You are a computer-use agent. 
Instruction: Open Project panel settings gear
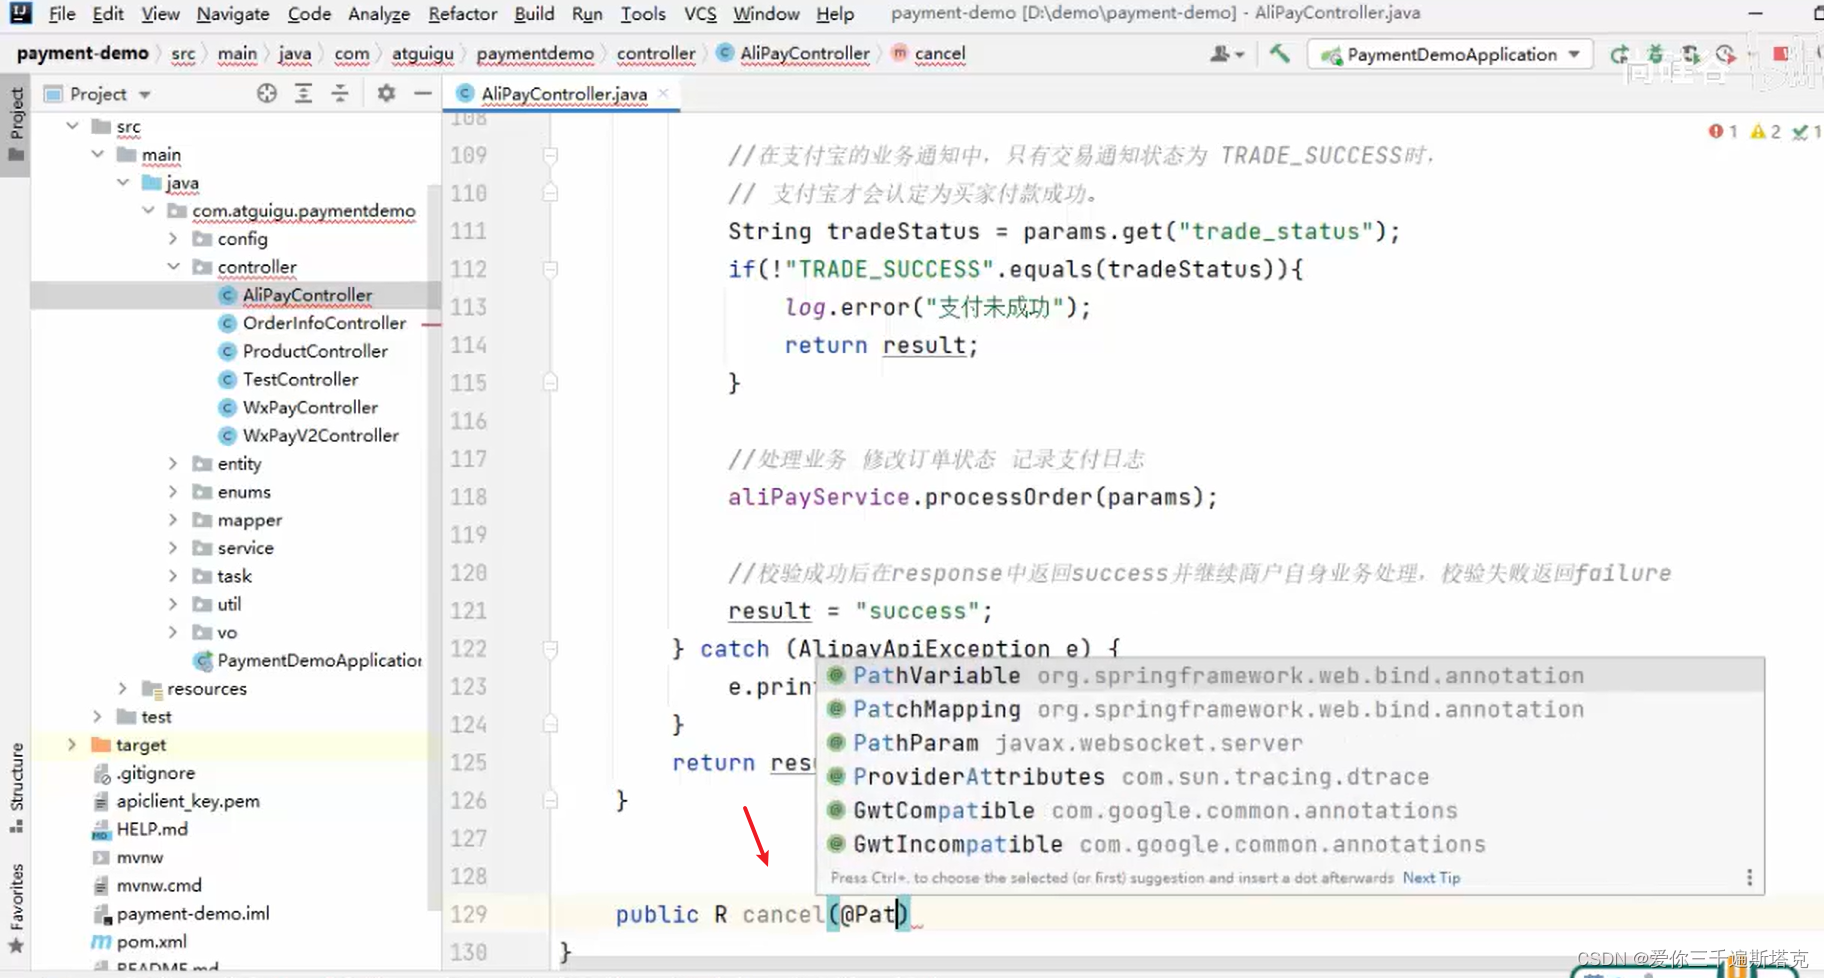click(x=386, y=93)
